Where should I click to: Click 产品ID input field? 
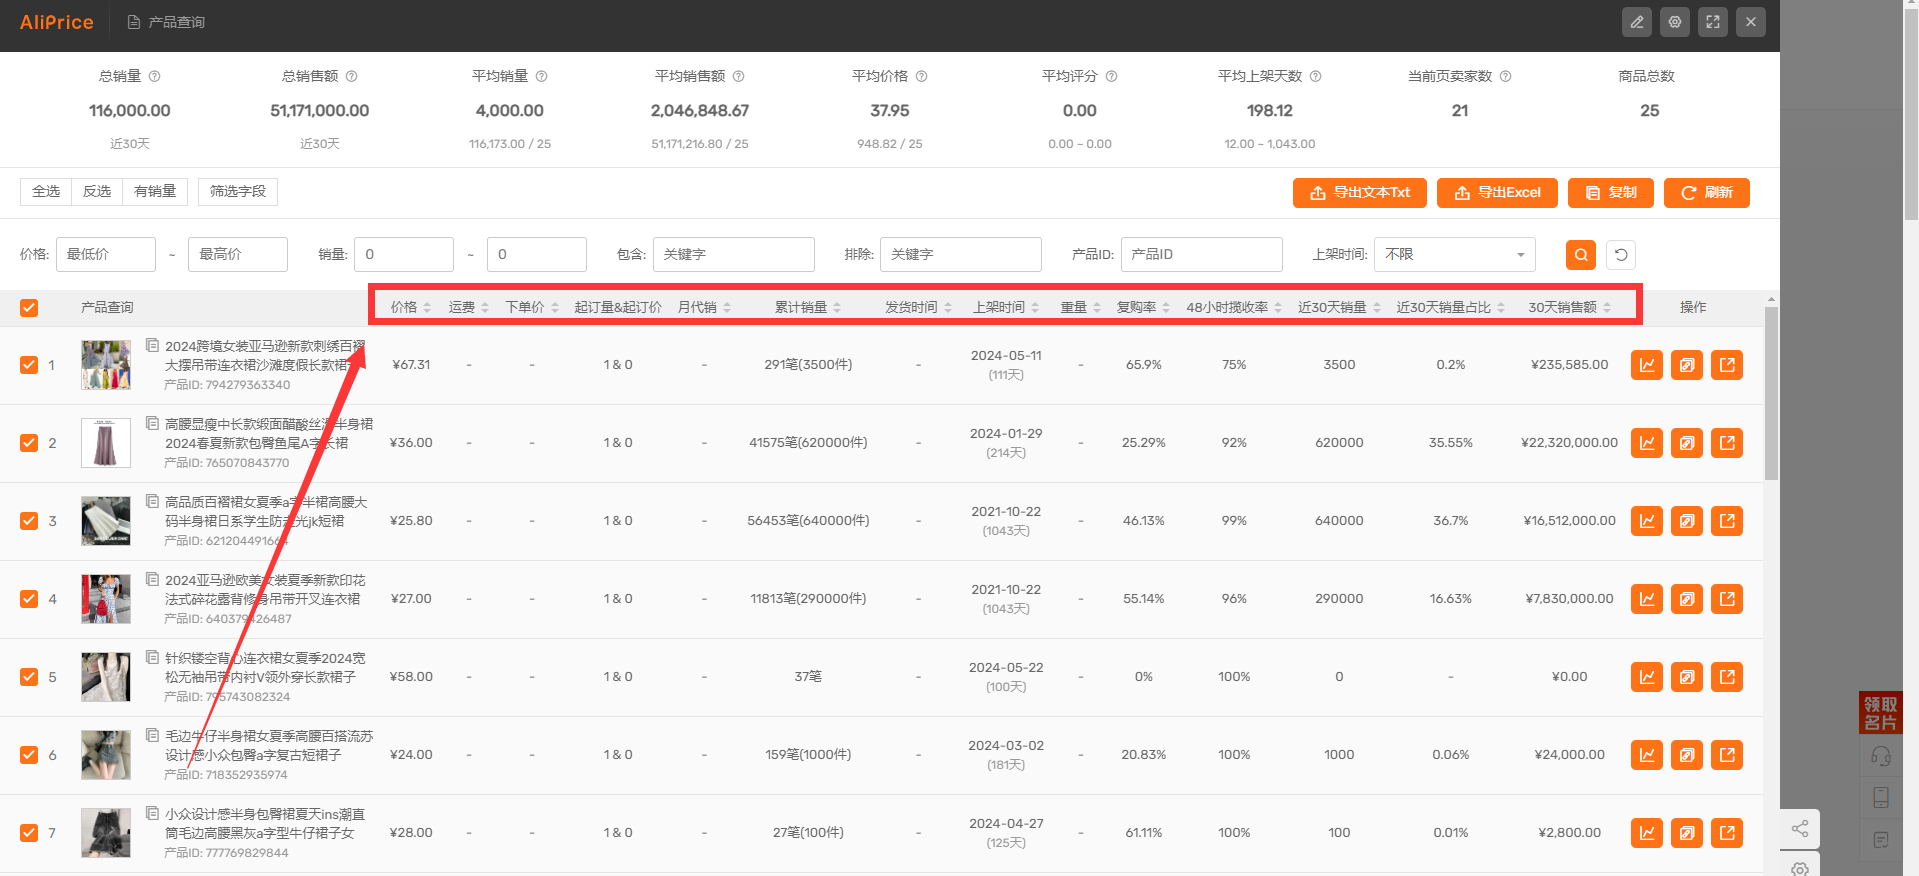(x=1202, y=255)
